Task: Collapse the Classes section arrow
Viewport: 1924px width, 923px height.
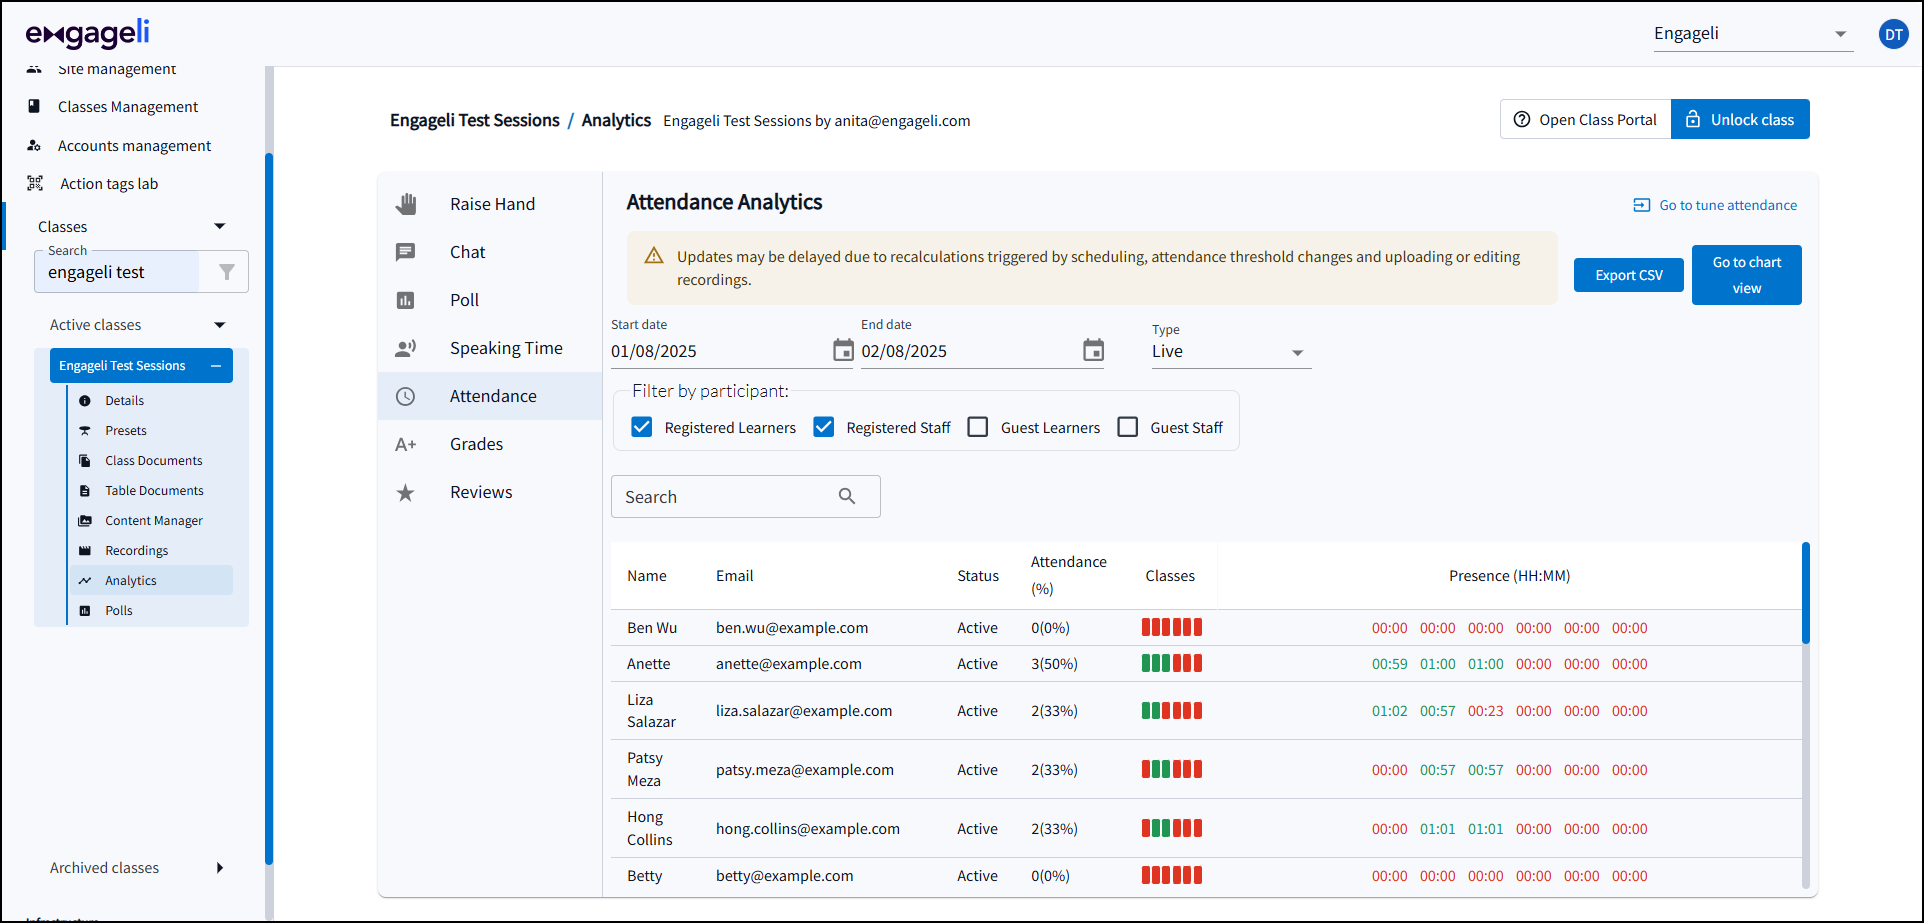Action: click(220, 226)
